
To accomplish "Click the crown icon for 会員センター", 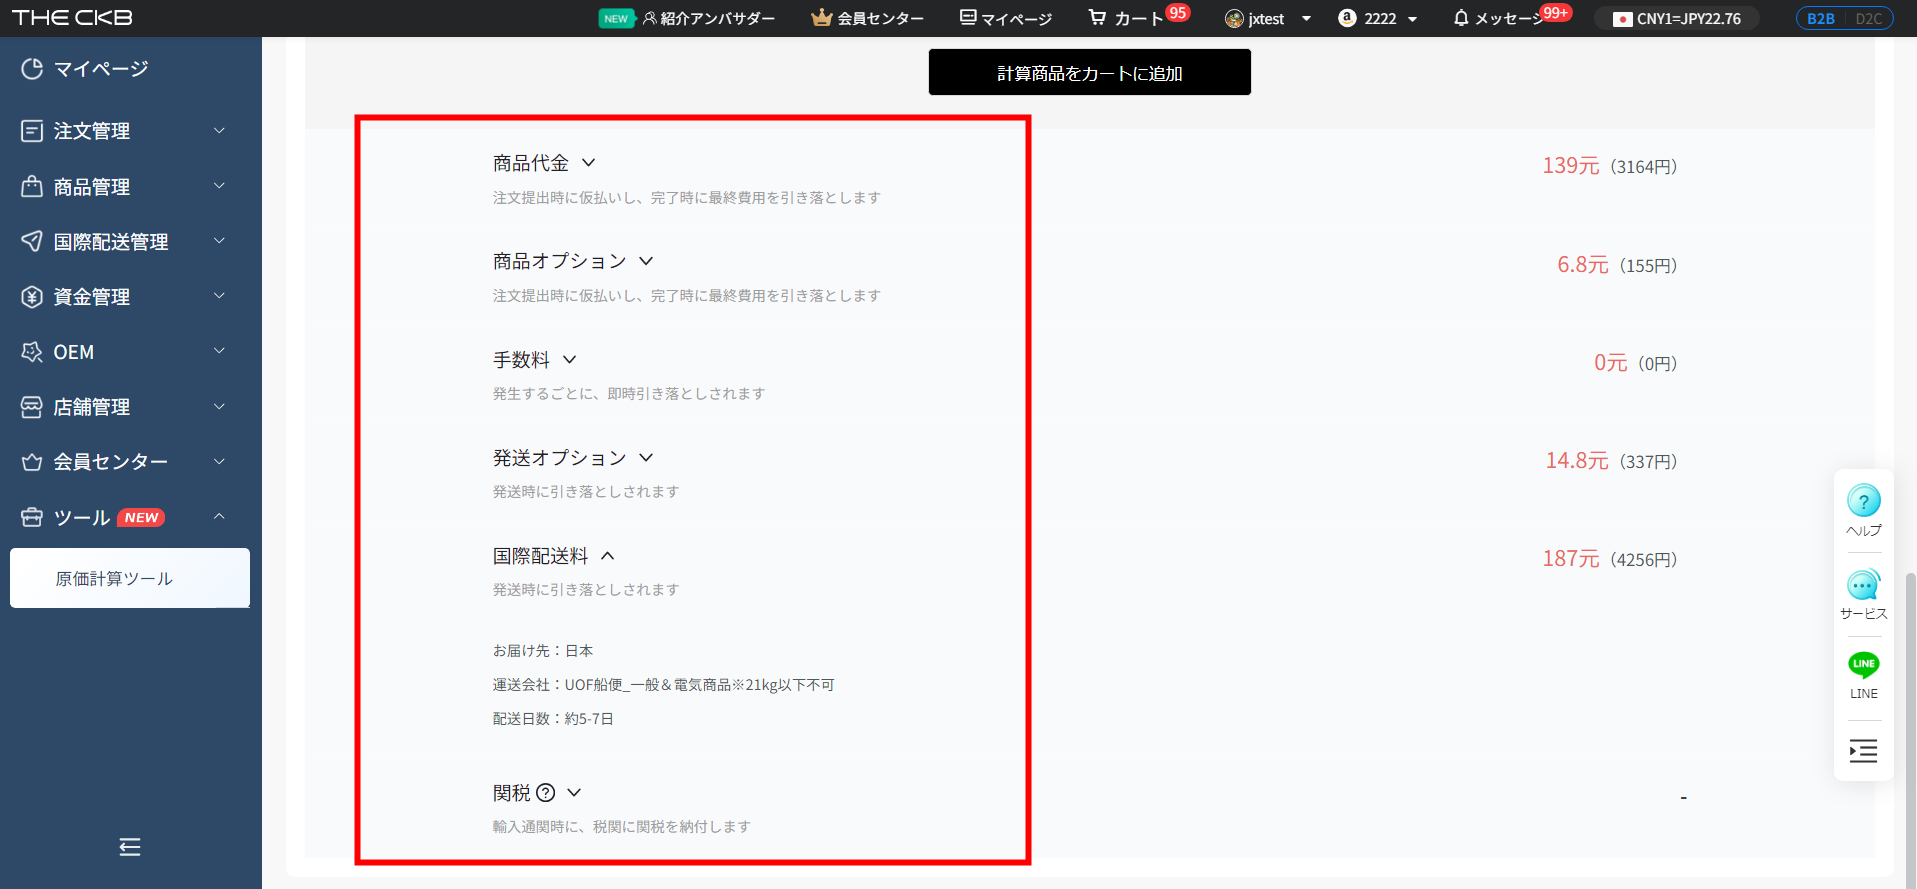I will point(821,17).
